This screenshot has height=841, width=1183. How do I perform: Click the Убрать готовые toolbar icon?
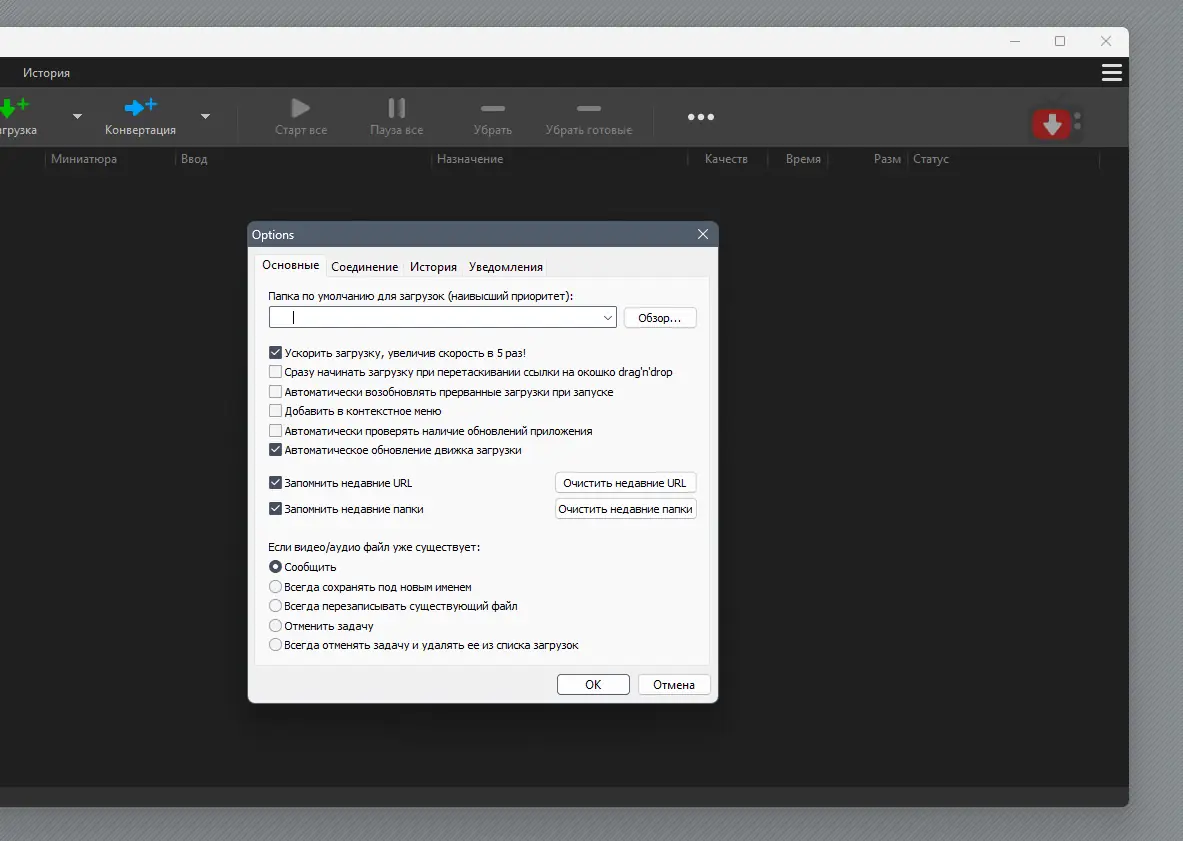(588, 107)
